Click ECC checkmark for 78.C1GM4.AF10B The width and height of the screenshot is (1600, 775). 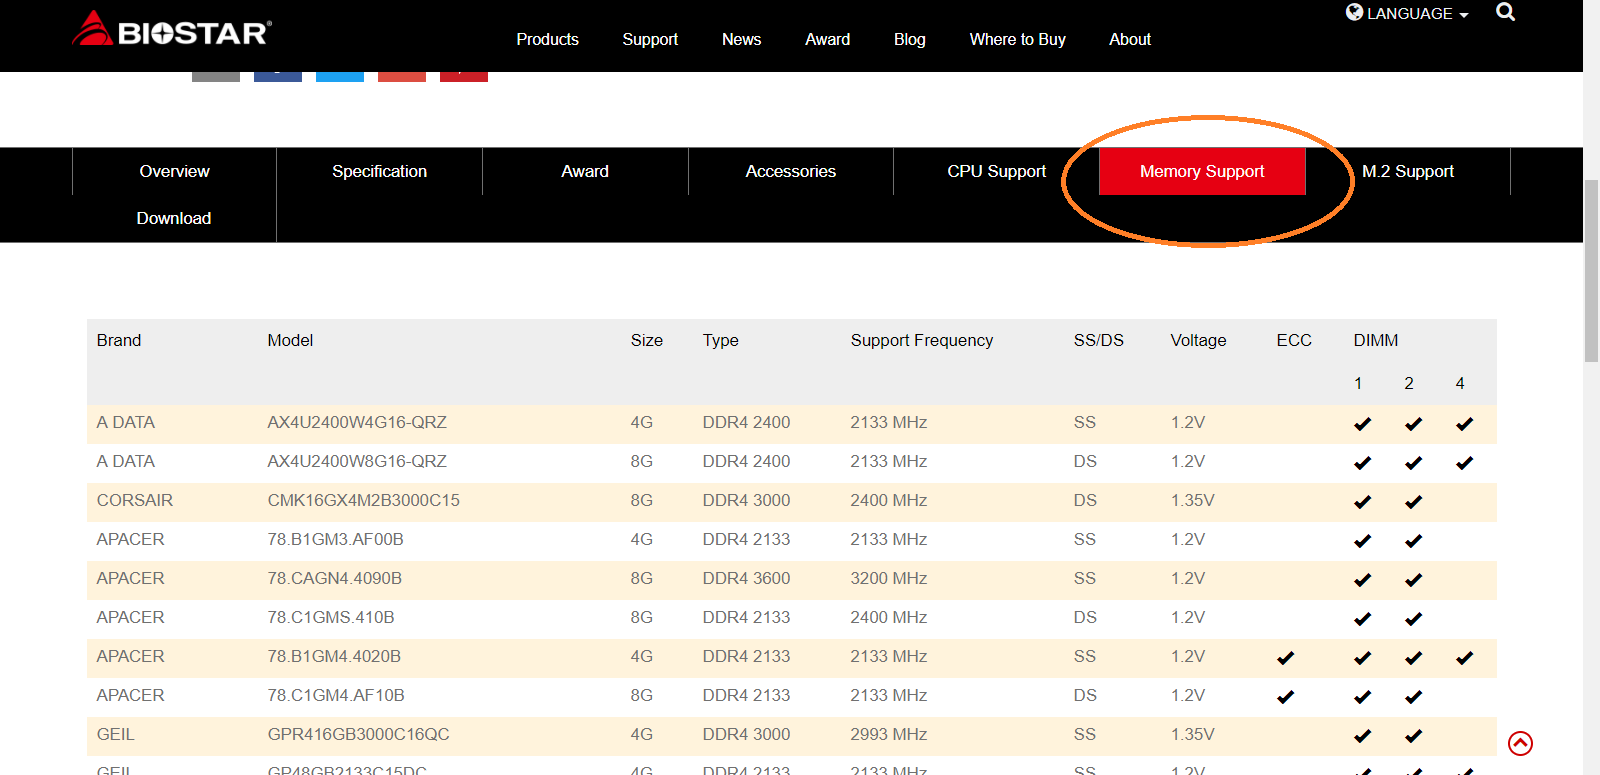point(1285,697)
